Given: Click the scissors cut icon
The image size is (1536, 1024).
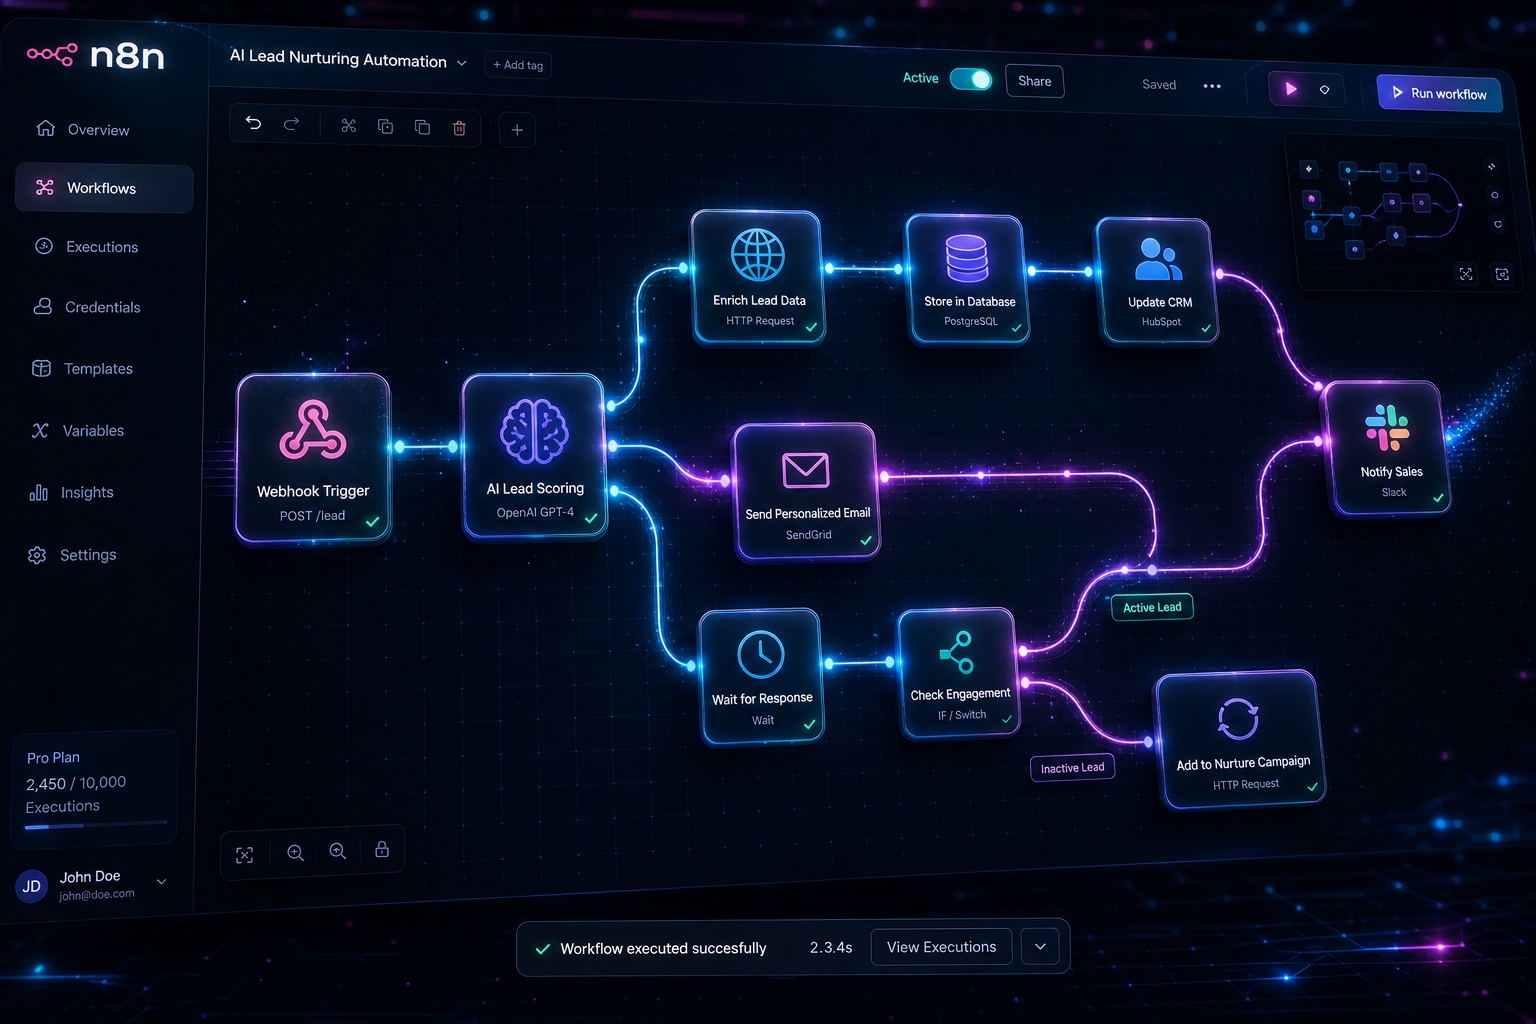Looking at the screenshot, I should point(348,126).
